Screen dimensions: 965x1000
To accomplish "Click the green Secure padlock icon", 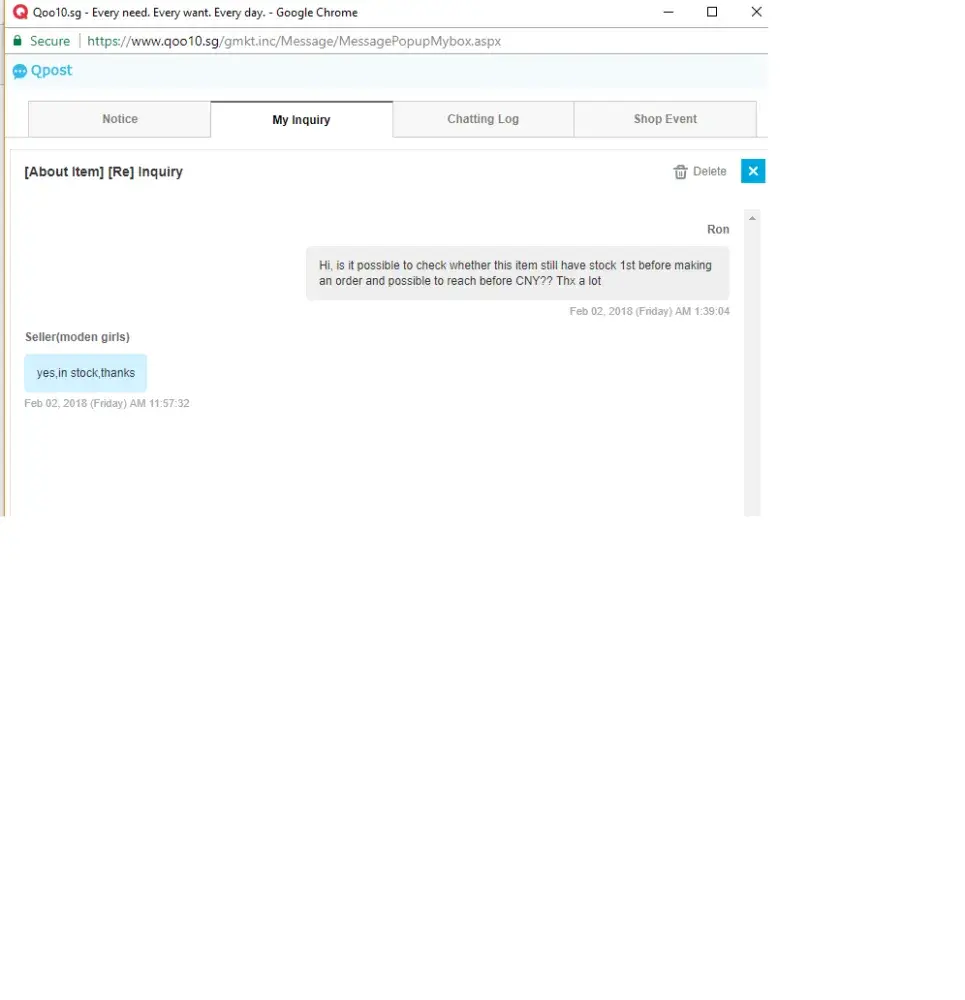I will pyautogui.click(x=17, y=41).
